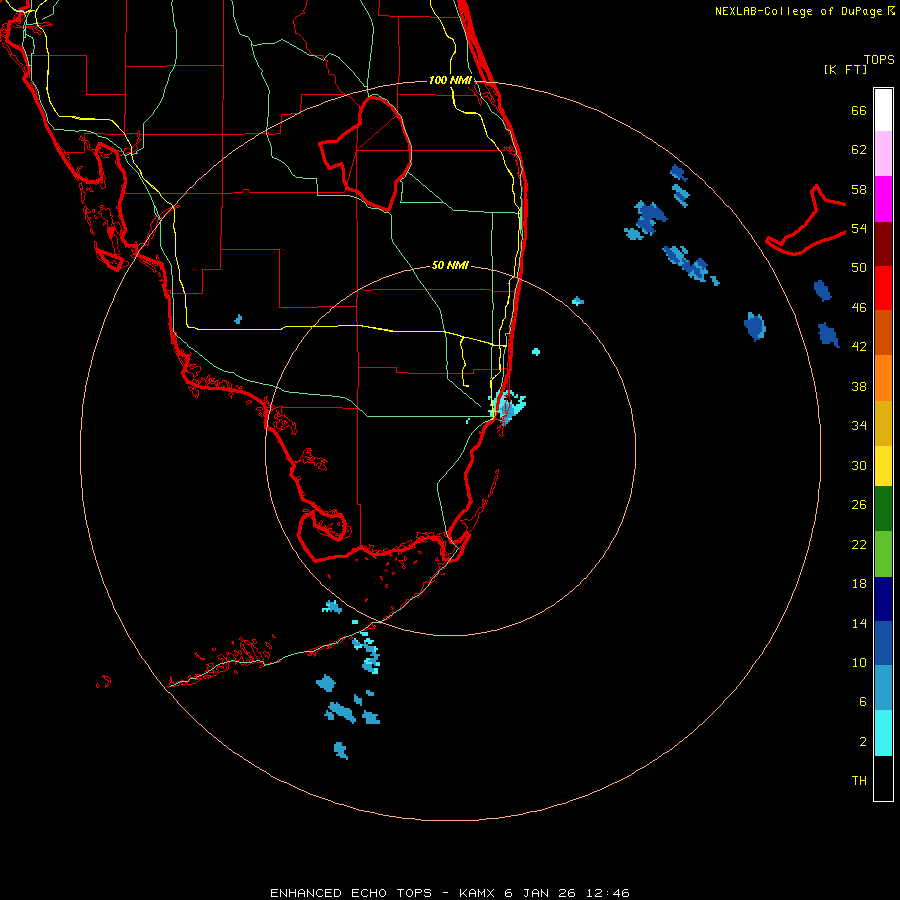Click the 54 value on the legend
This screenshot has height=900, width=900.
coord(859,228)
